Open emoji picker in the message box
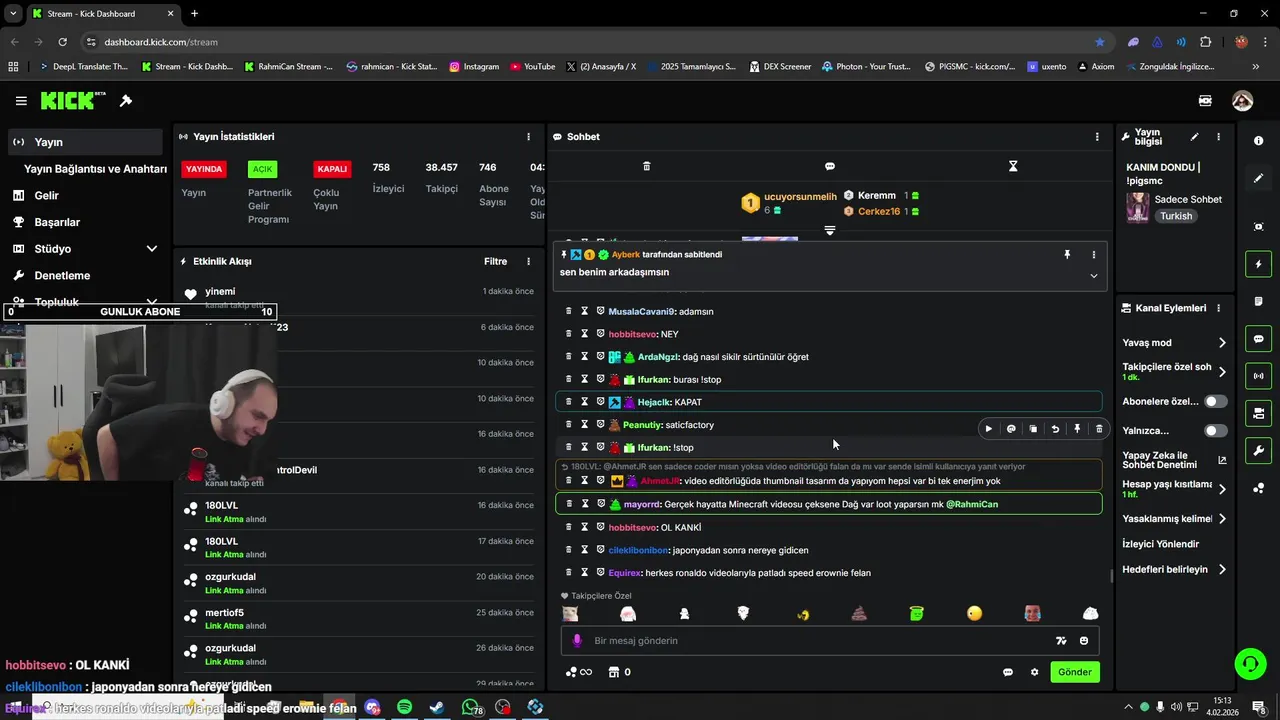 [1084, 641]
